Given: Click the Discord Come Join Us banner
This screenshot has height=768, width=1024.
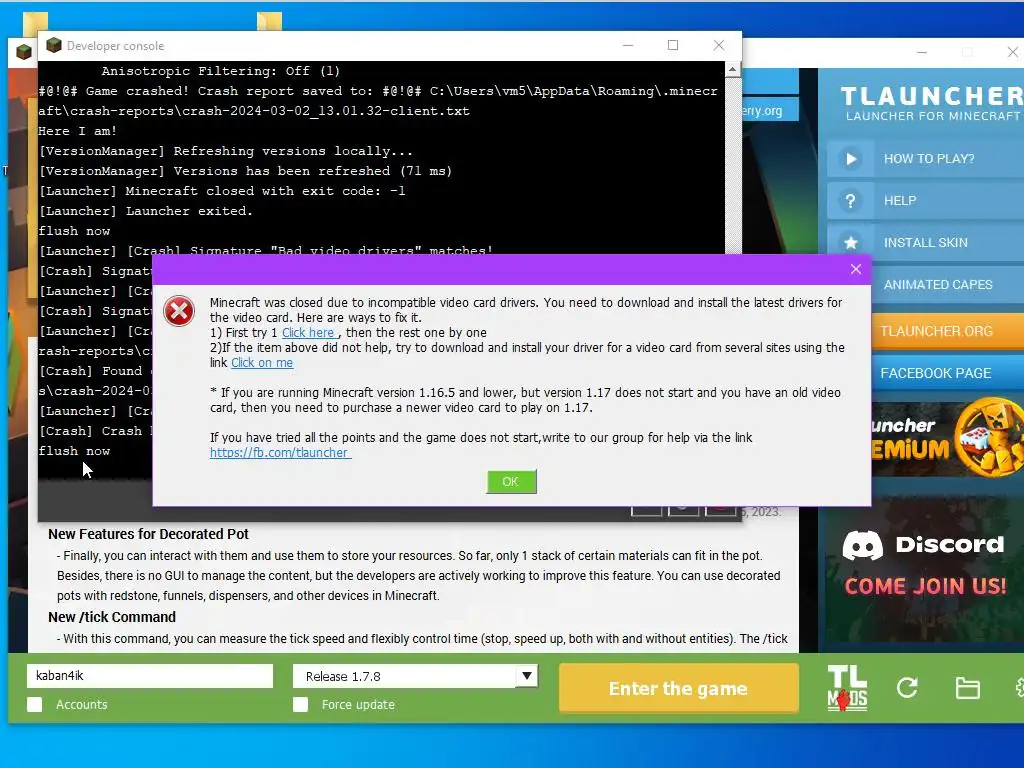Looking at the screenshot, I should click(x=925, y=568).
